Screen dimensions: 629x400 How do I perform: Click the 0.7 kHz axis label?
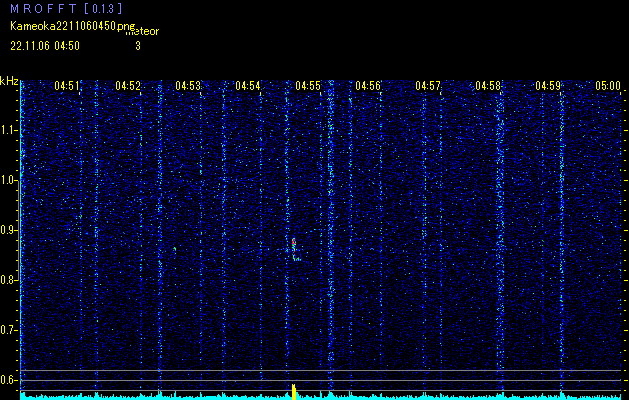tap(9, 330)
